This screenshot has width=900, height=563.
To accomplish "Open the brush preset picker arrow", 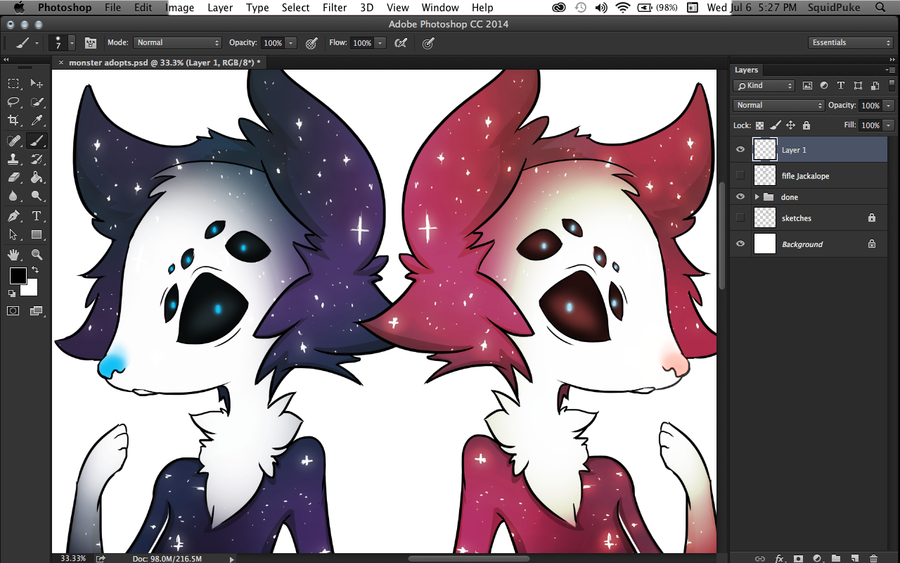I will point(72,43).
